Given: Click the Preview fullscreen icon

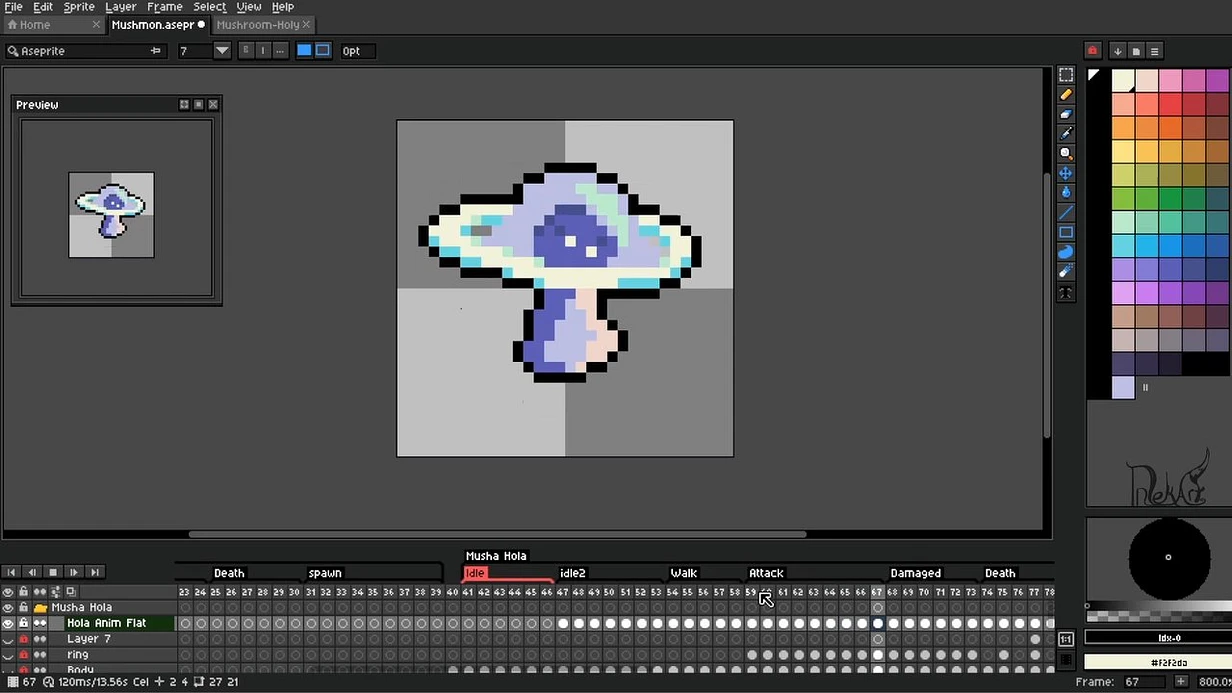Looking at the screenshot, I should pos(184,104).
